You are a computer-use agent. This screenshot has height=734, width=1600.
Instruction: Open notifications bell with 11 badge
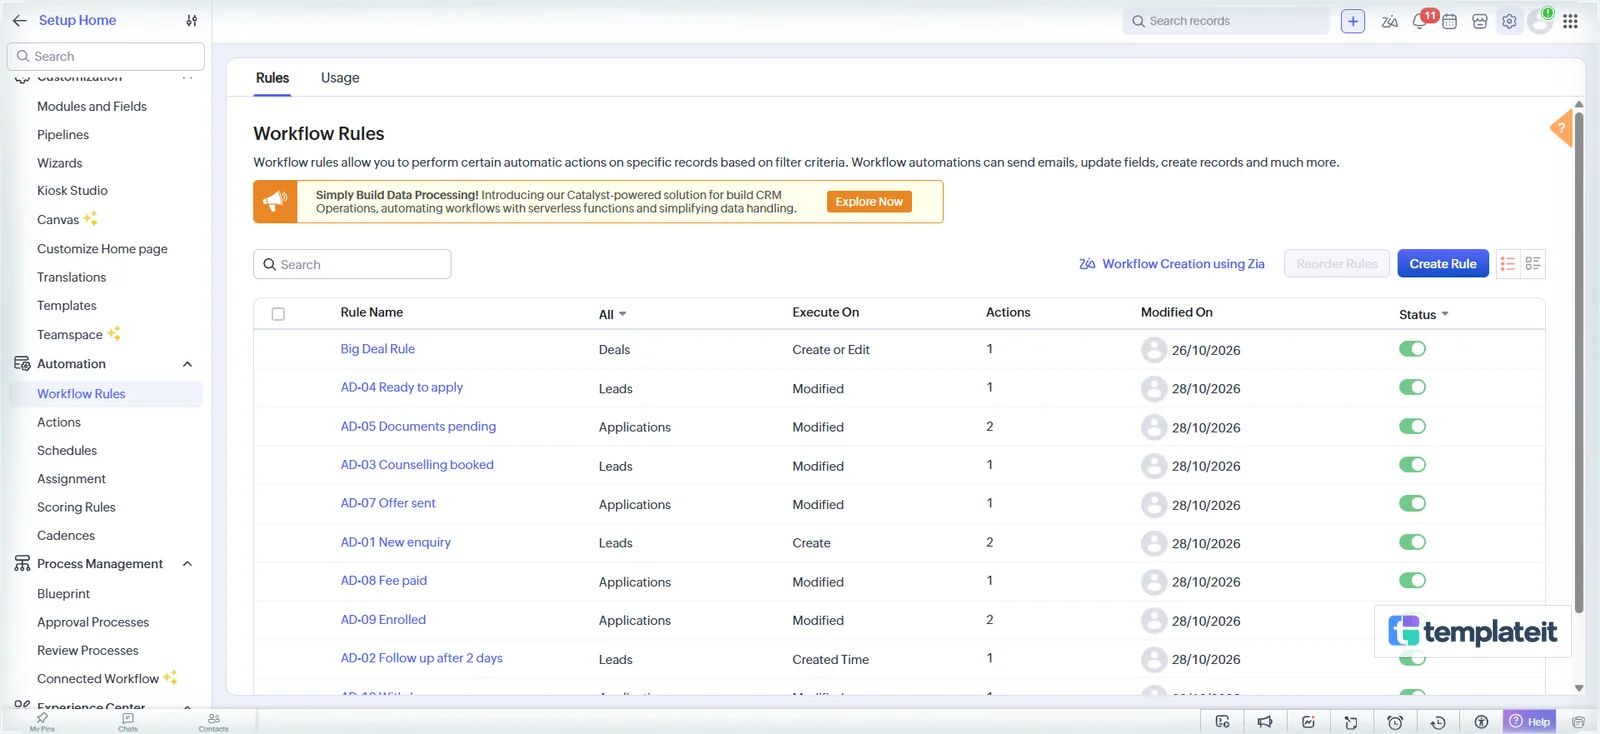(1420, 21)
